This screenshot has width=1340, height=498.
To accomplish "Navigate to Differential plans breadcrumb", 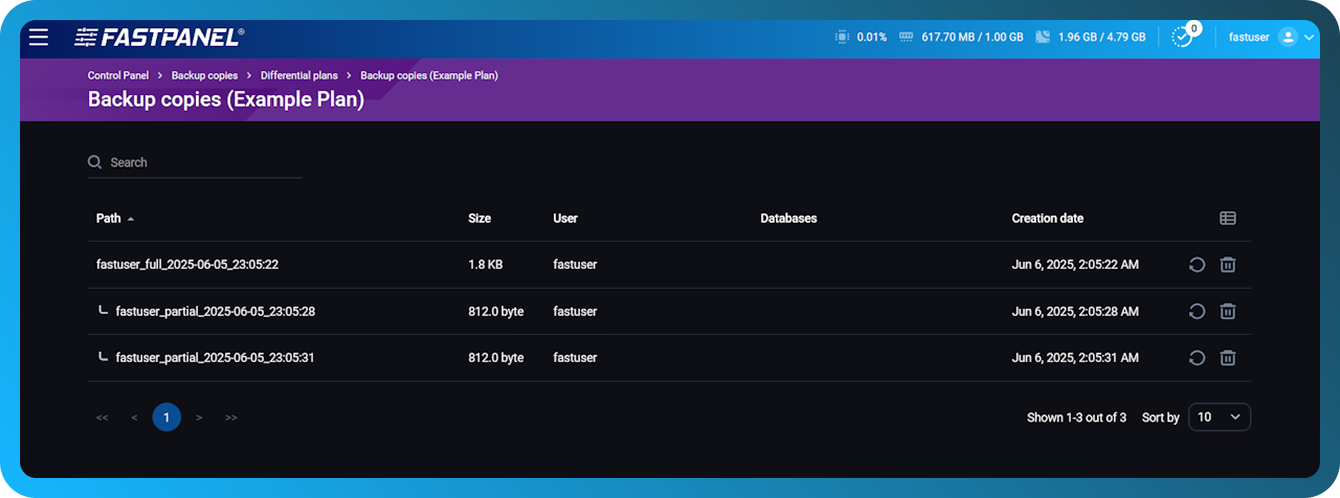I will [299, 75].
